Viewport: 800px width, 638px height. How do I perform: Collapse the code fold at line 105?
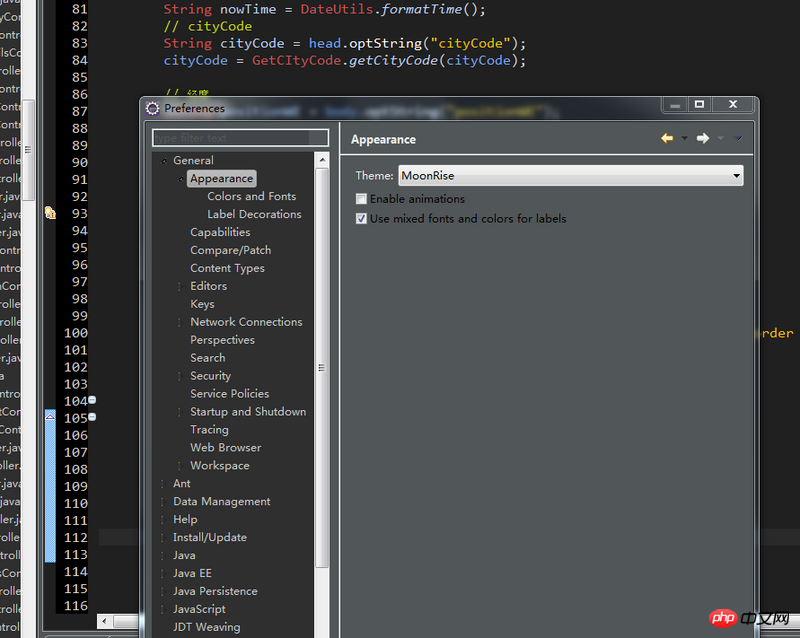92,417
